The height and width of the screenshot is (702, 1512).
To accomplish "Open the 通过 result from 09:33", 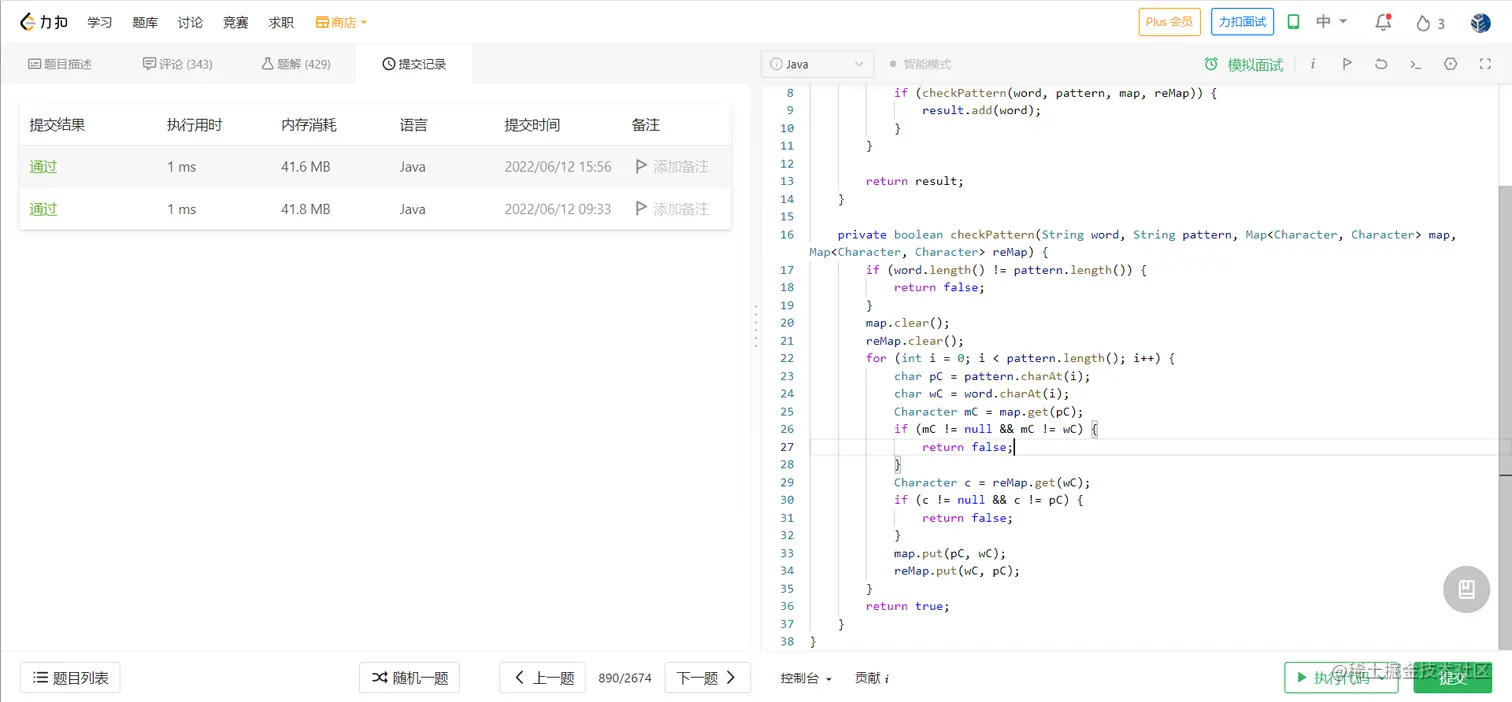I will (x=43, y=209).
